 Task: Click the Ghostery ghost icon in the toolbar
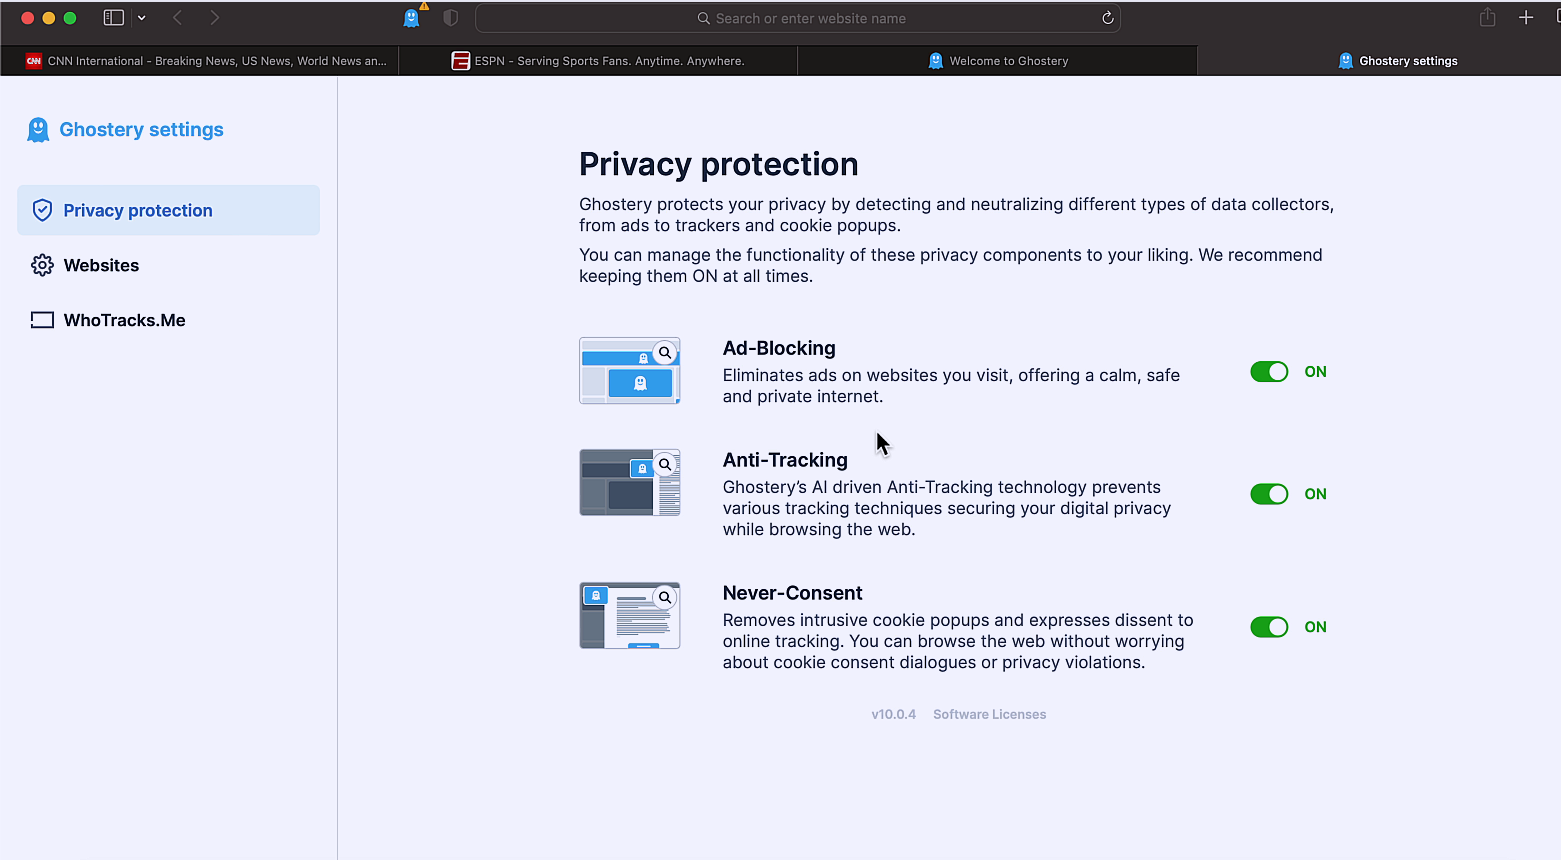click(x=411, y=17)
